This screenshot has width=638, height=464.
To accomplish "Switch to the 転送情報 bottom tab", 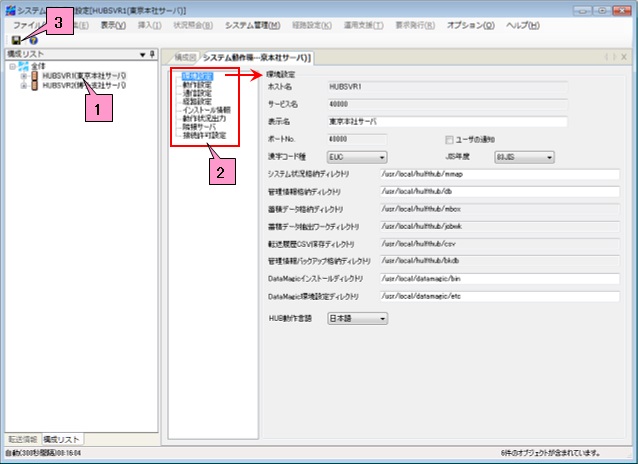I will click(21, 439).
